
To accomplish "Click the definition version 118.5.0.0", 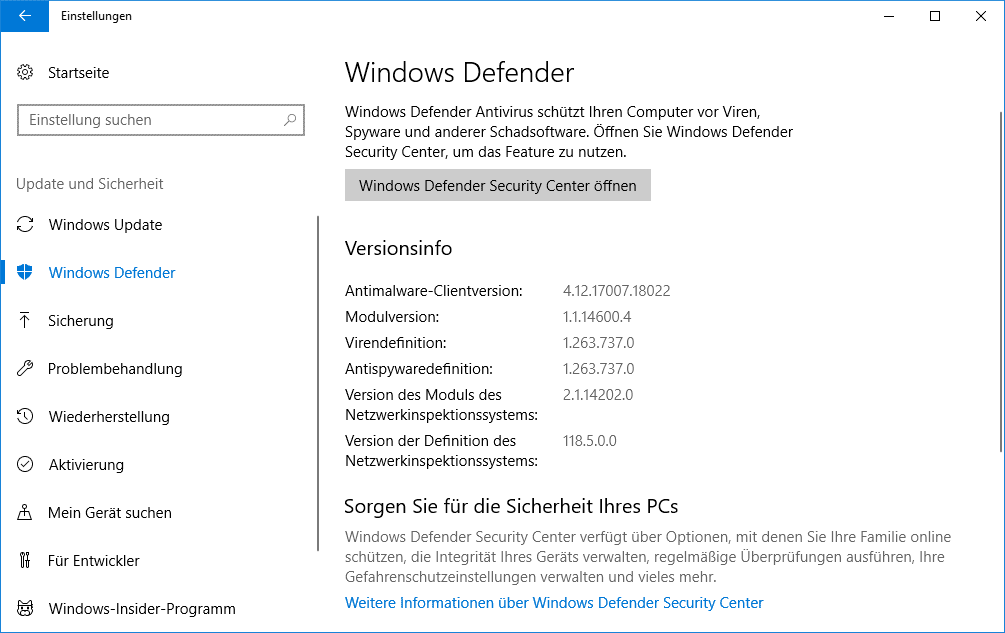I will pyautogui.click(x=590, y=441).
